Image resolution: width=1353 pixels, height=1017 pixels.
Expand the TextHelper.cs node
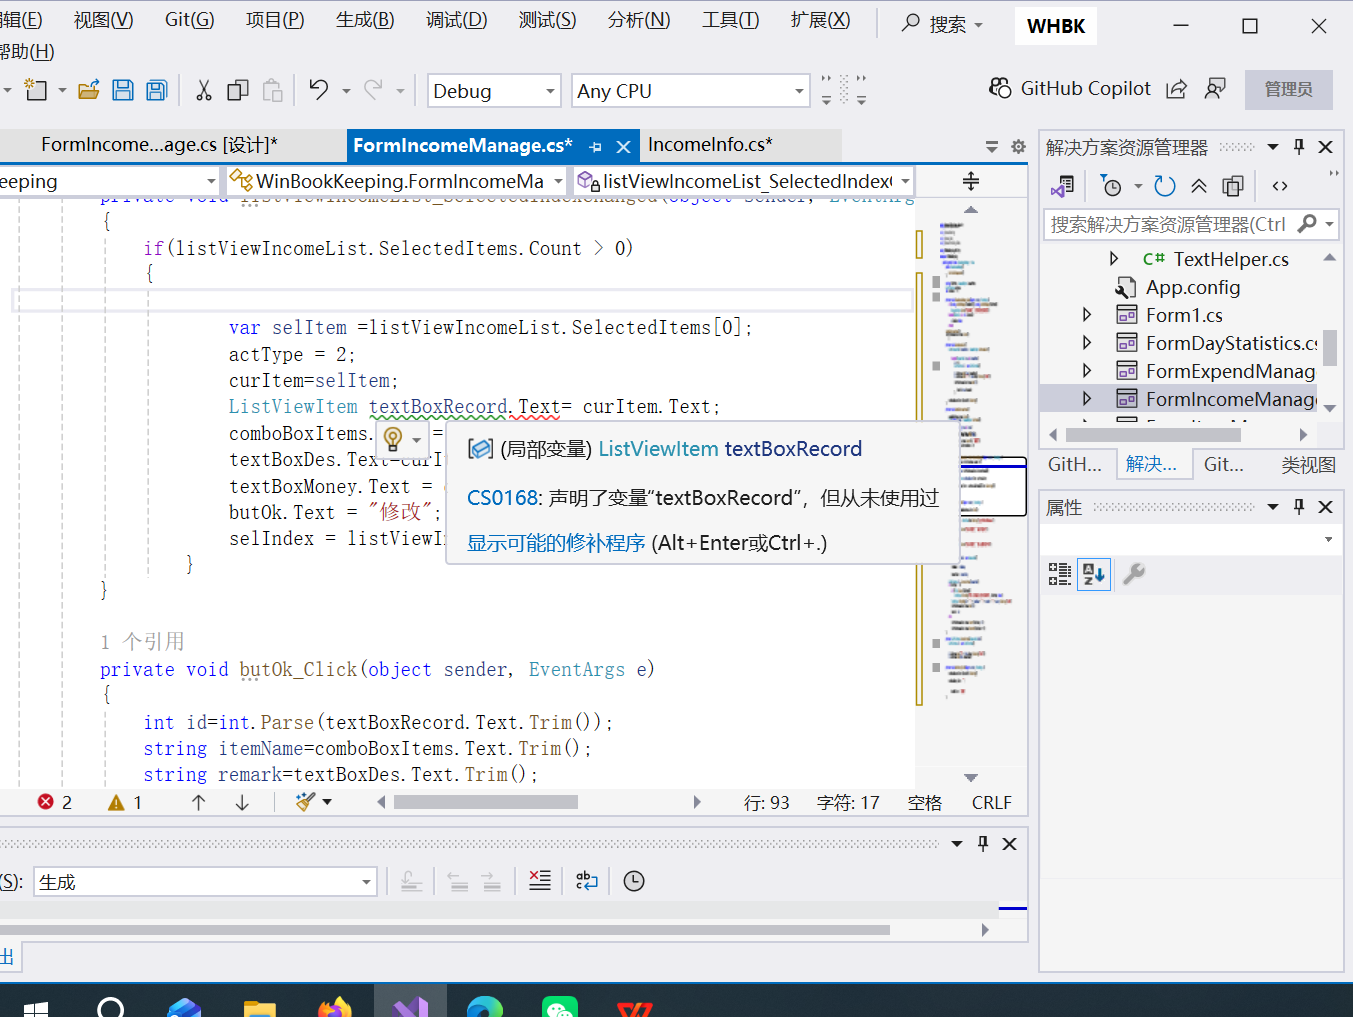[x=1114, y=259]
